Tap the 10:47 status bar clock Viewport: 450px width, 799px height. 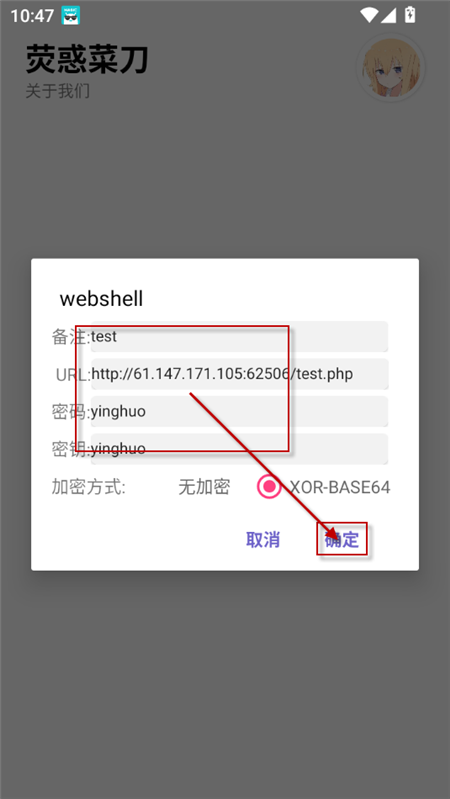(32, 16)
